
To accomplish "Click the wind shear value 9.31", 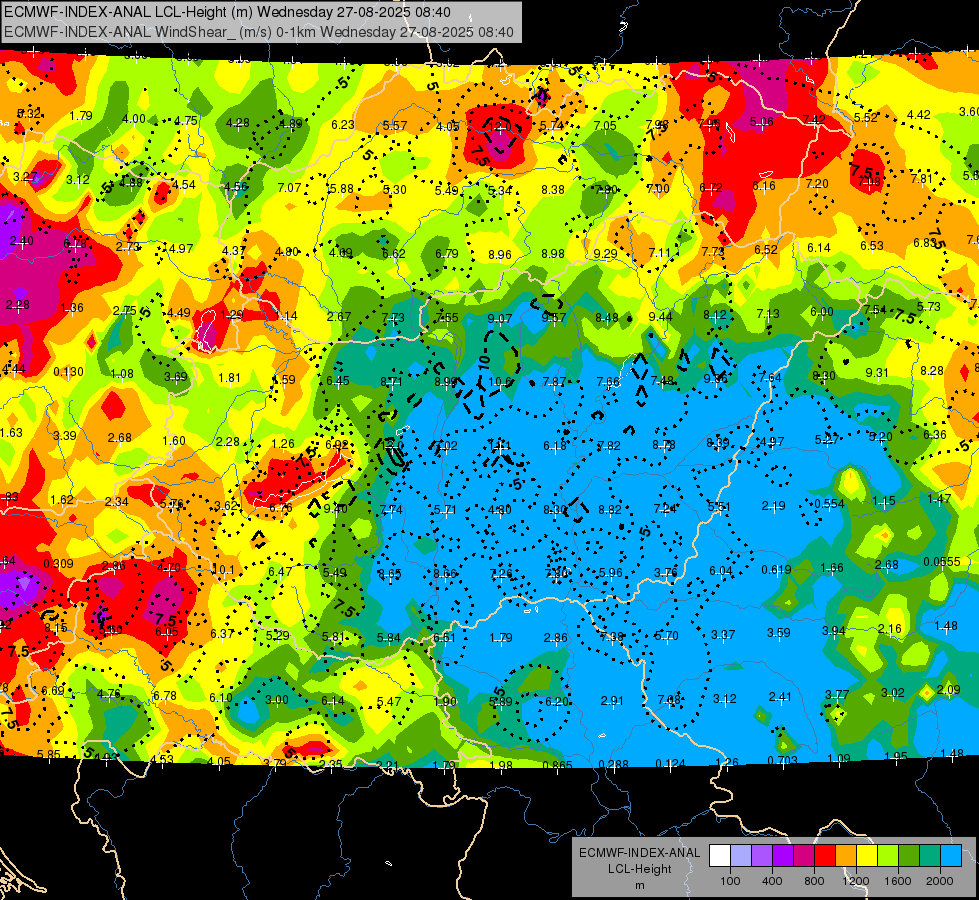I will coord(877,373).
